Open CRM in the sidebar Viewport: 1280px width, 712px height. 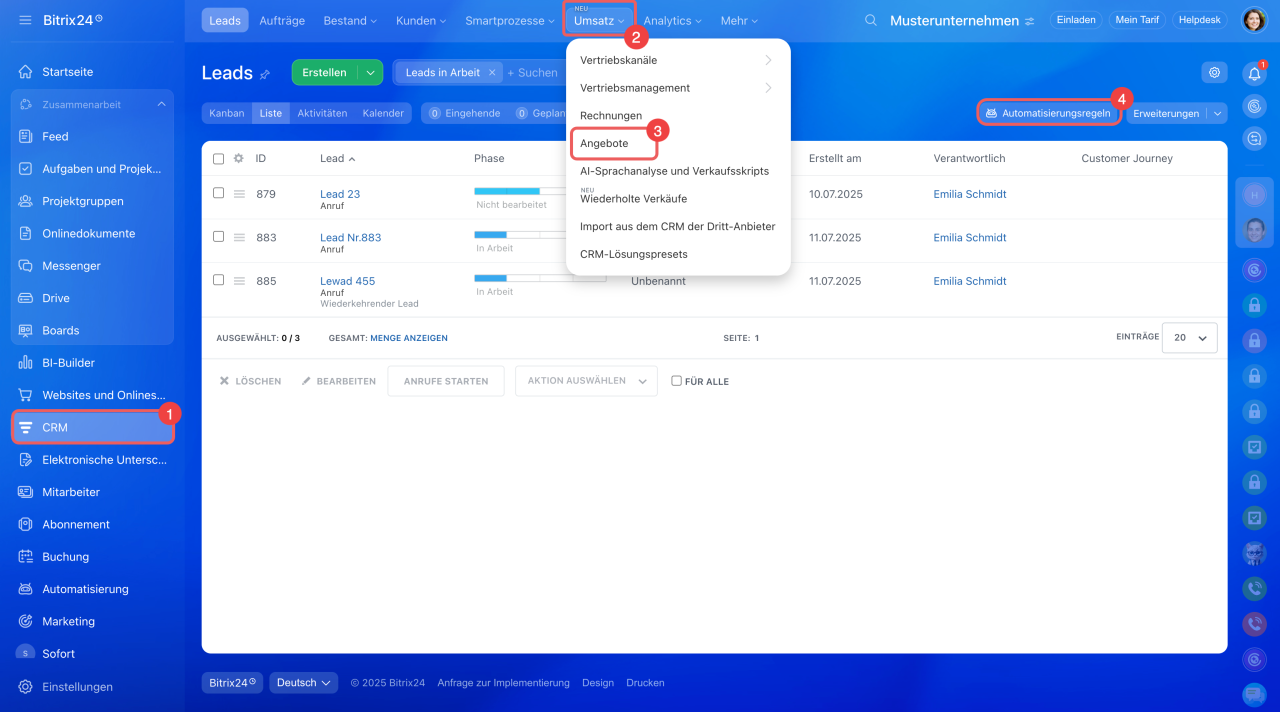pos(92,427)
